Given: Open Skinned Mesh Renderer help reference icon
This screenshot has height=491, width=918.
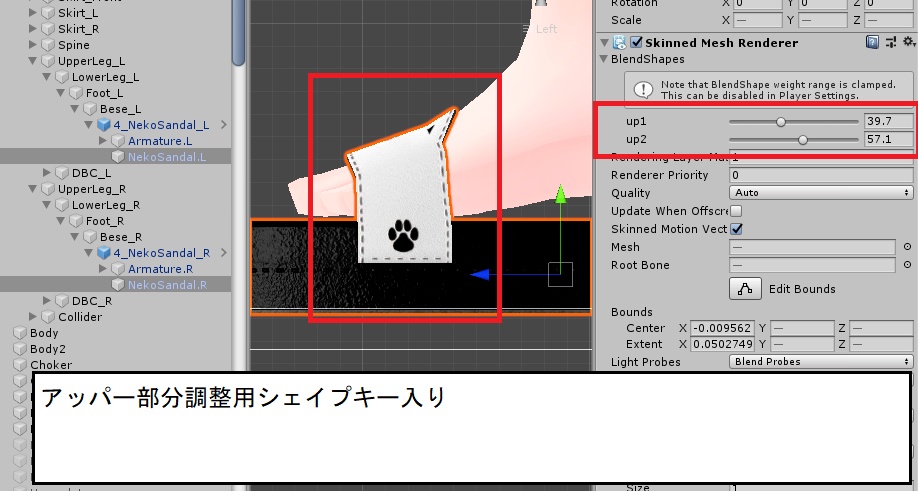Looking at the screenshot, I should (872, 42).
